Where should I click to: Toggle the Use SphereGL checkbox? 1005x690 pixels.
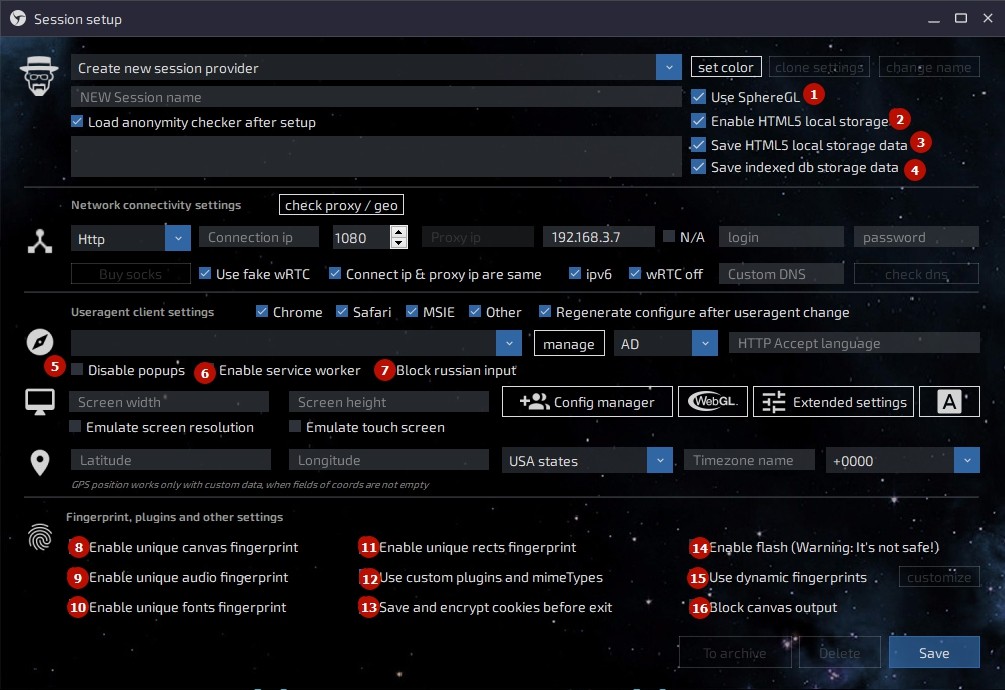(x=699, y=97)
